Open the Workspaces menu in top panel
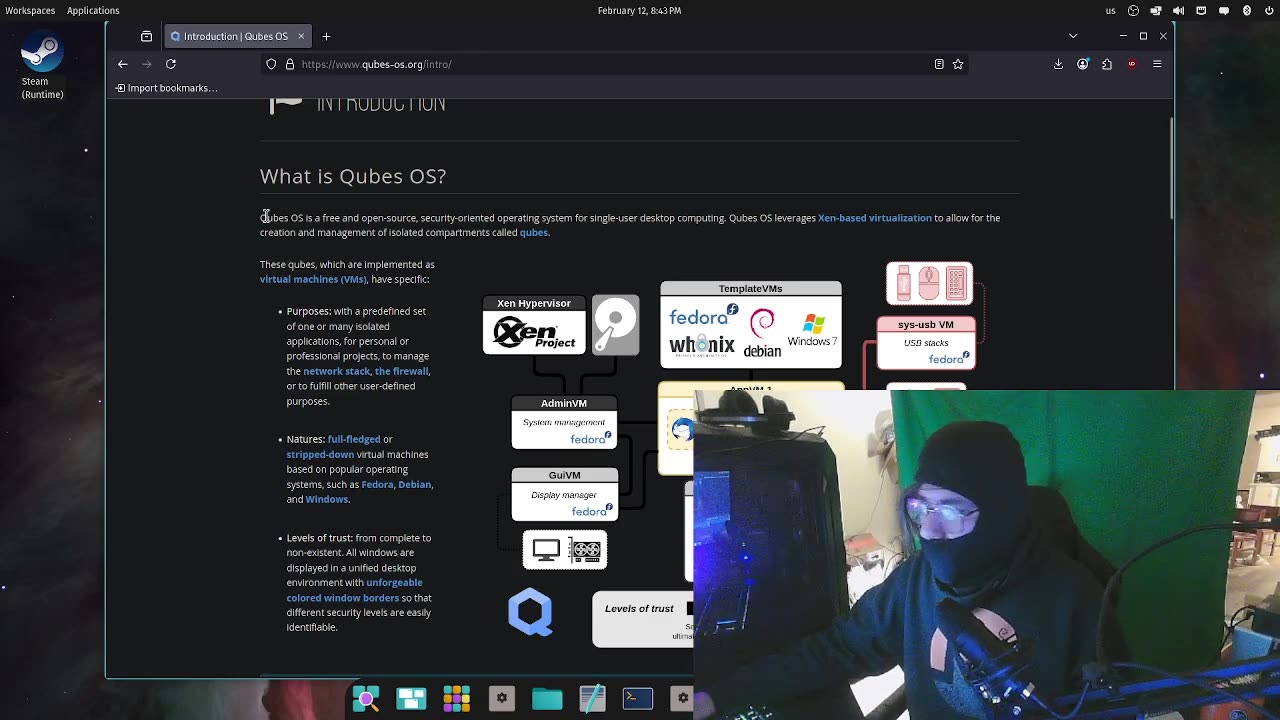 pos(30,10)
